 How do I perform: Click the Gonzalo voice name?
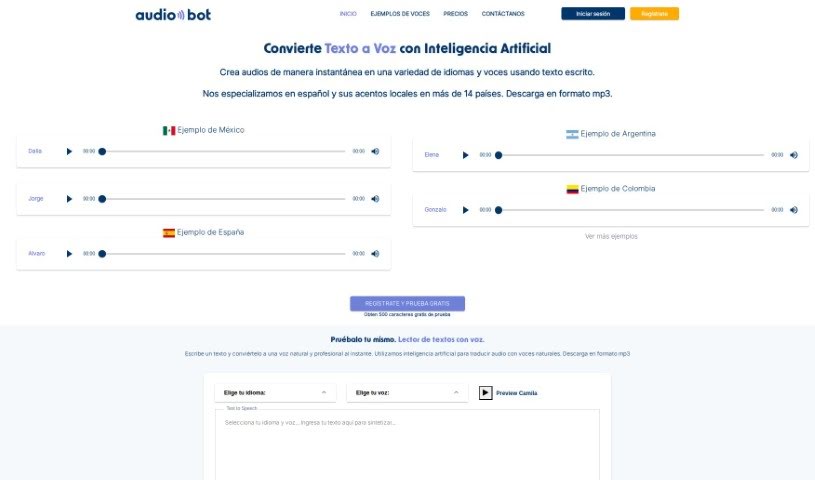[x=436, y=210]
